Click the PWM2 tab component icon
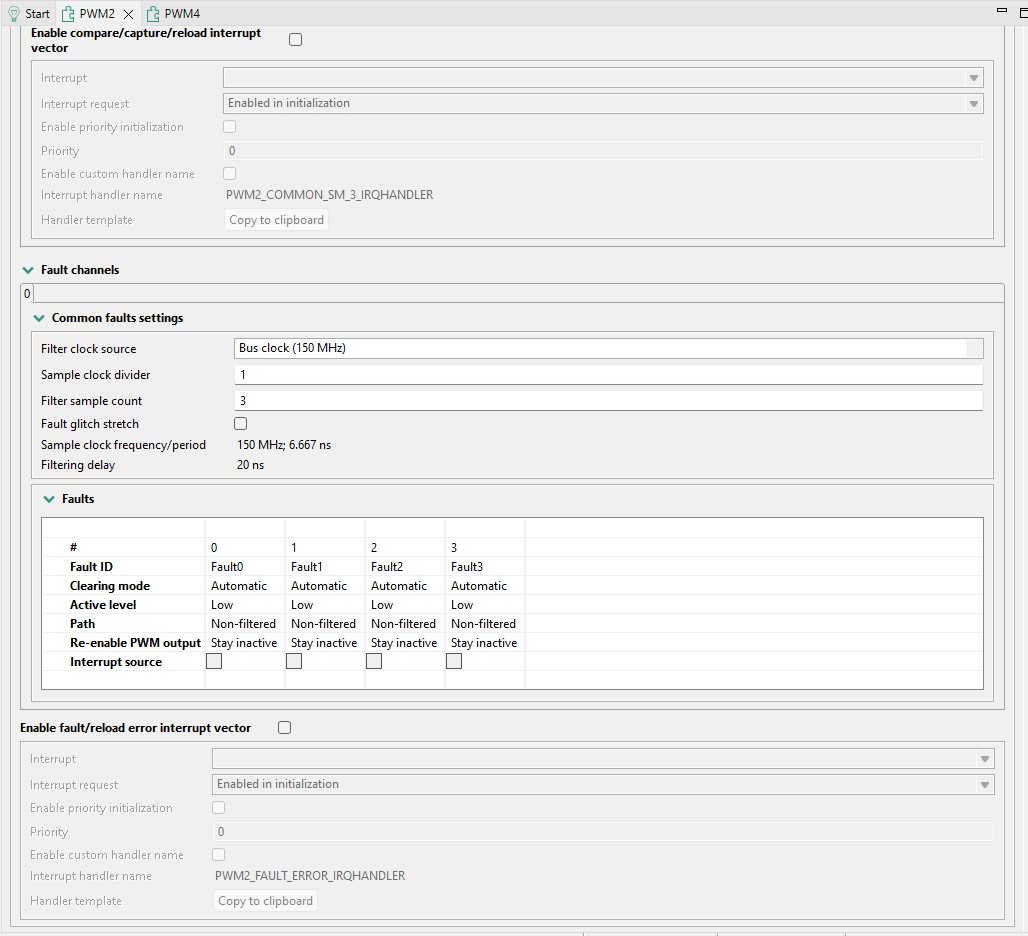Screen dimensions: 1028x936 pos(68,14)
